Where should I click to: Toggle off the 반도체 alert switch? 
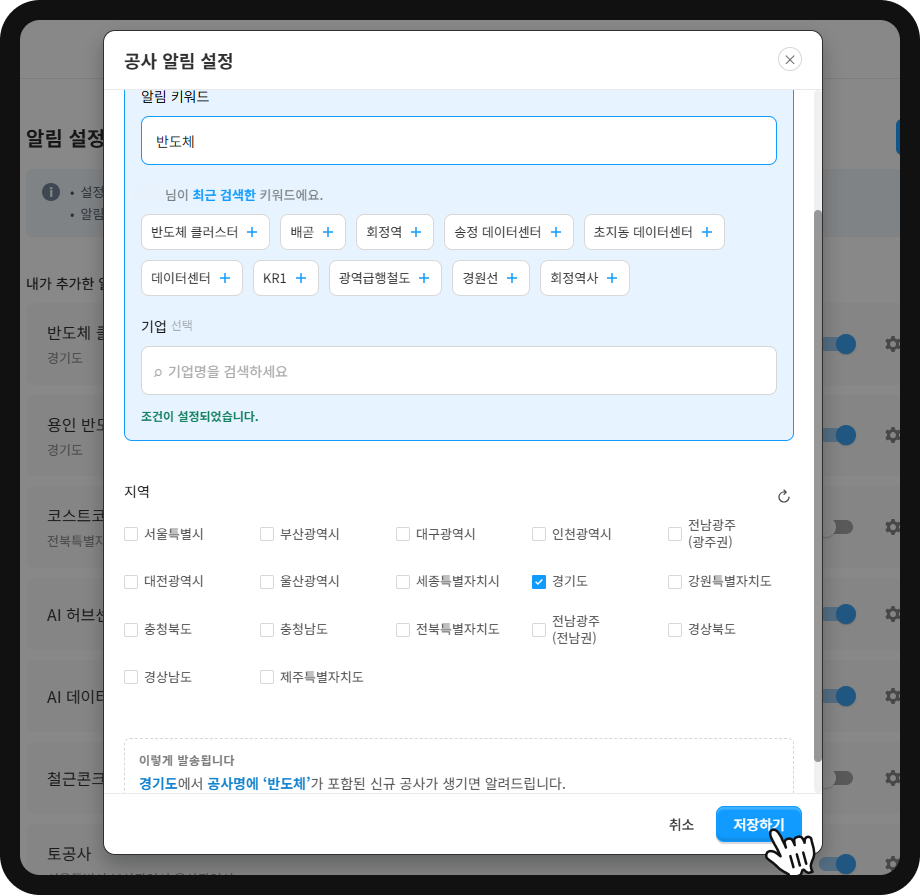click(x=839, y=344)
